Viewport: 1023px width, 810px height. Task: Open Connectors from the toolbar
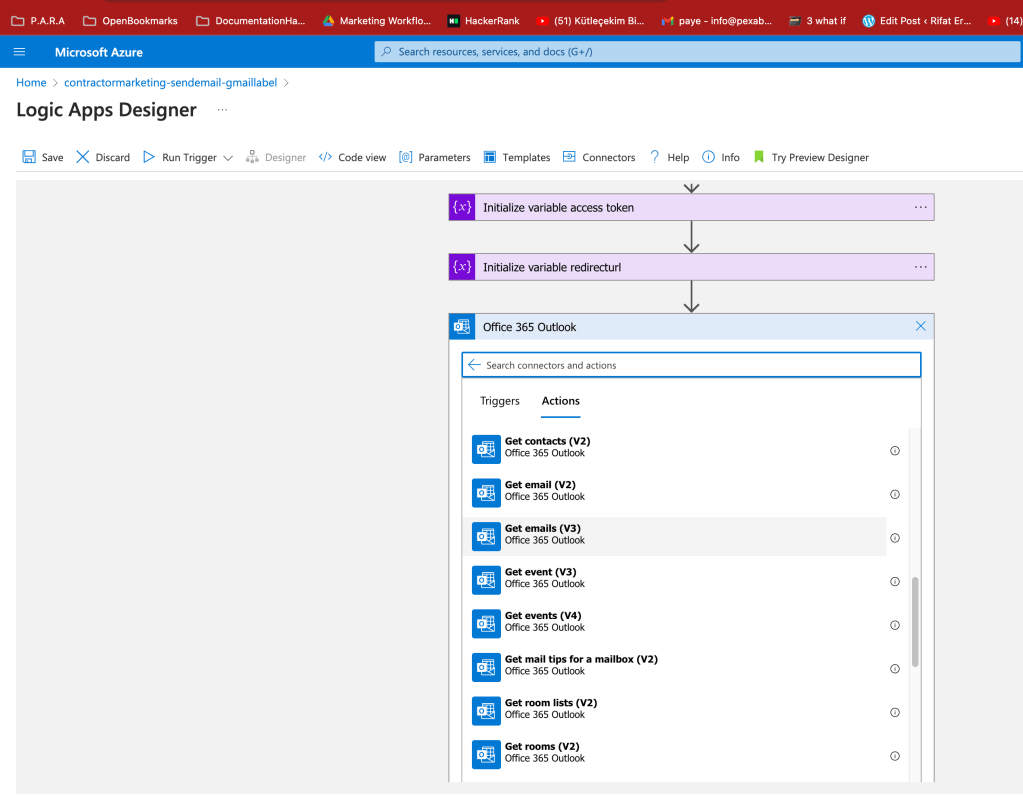click(x=599, y=157)
